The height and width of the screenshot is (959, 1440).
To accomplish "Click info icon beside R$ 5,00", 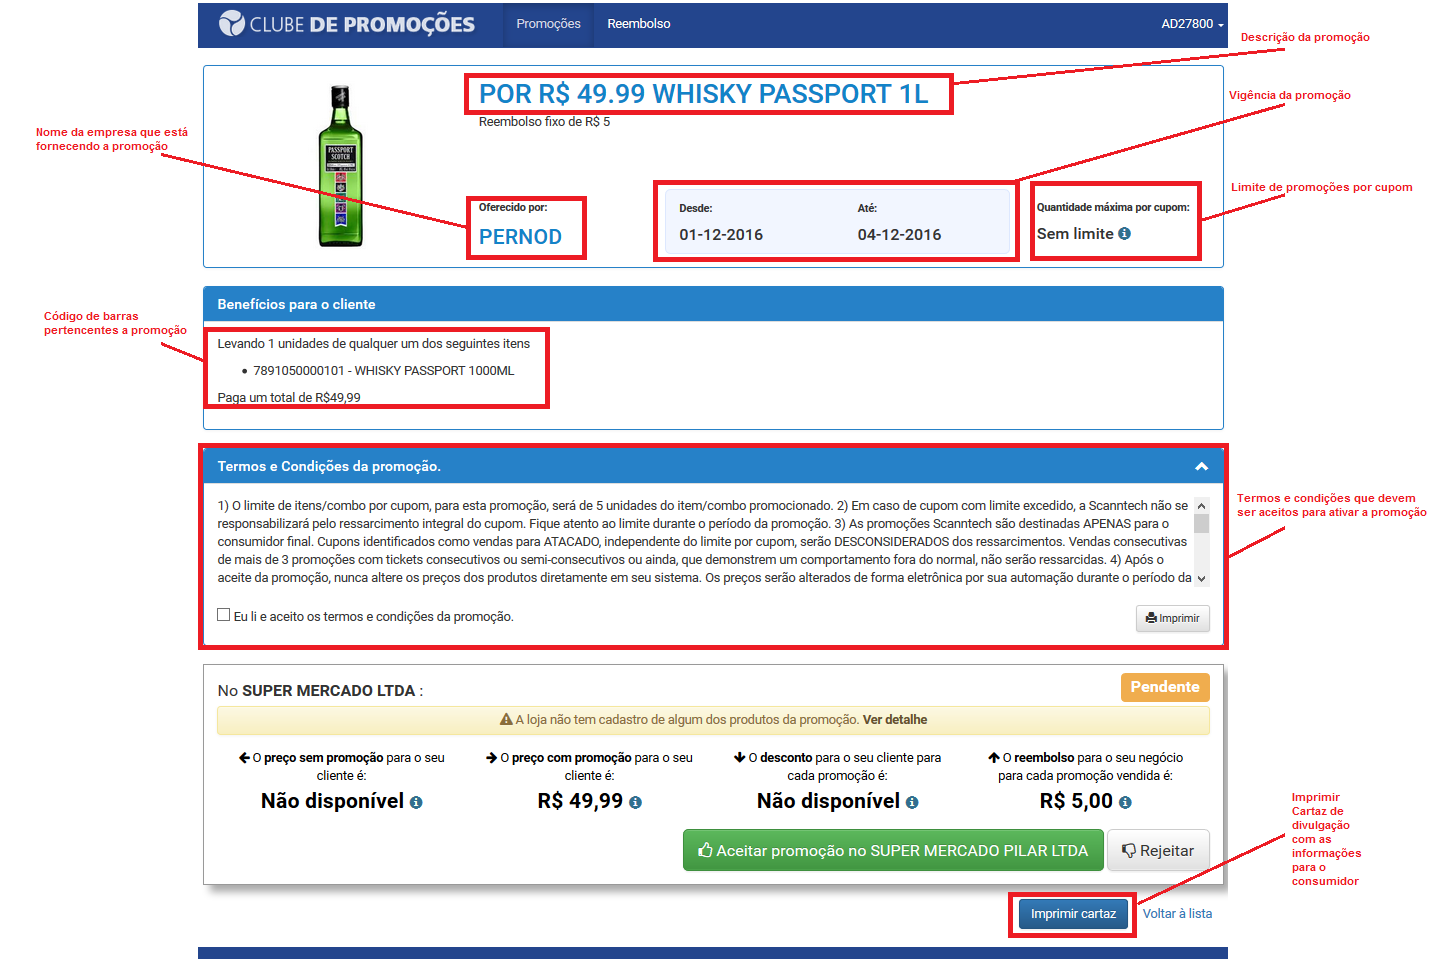I will [1125, 802].
